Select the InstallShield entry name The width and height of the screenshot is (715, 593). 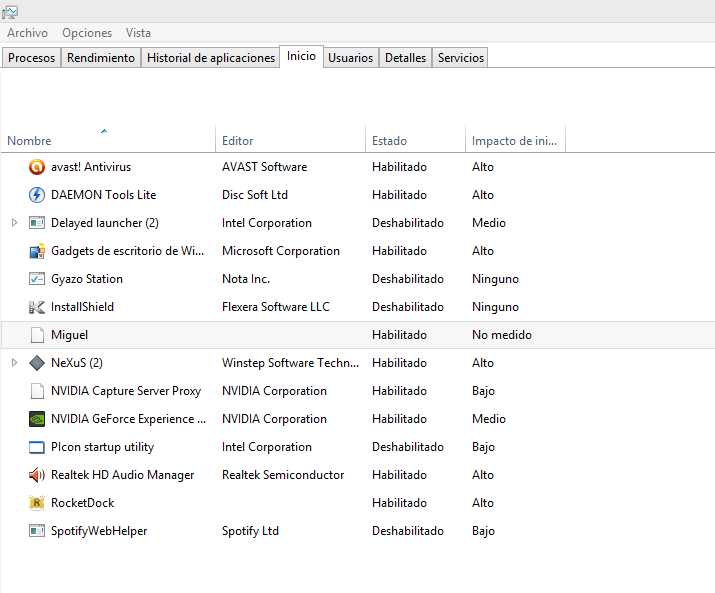pyautogui.click(x=82, y=307)
